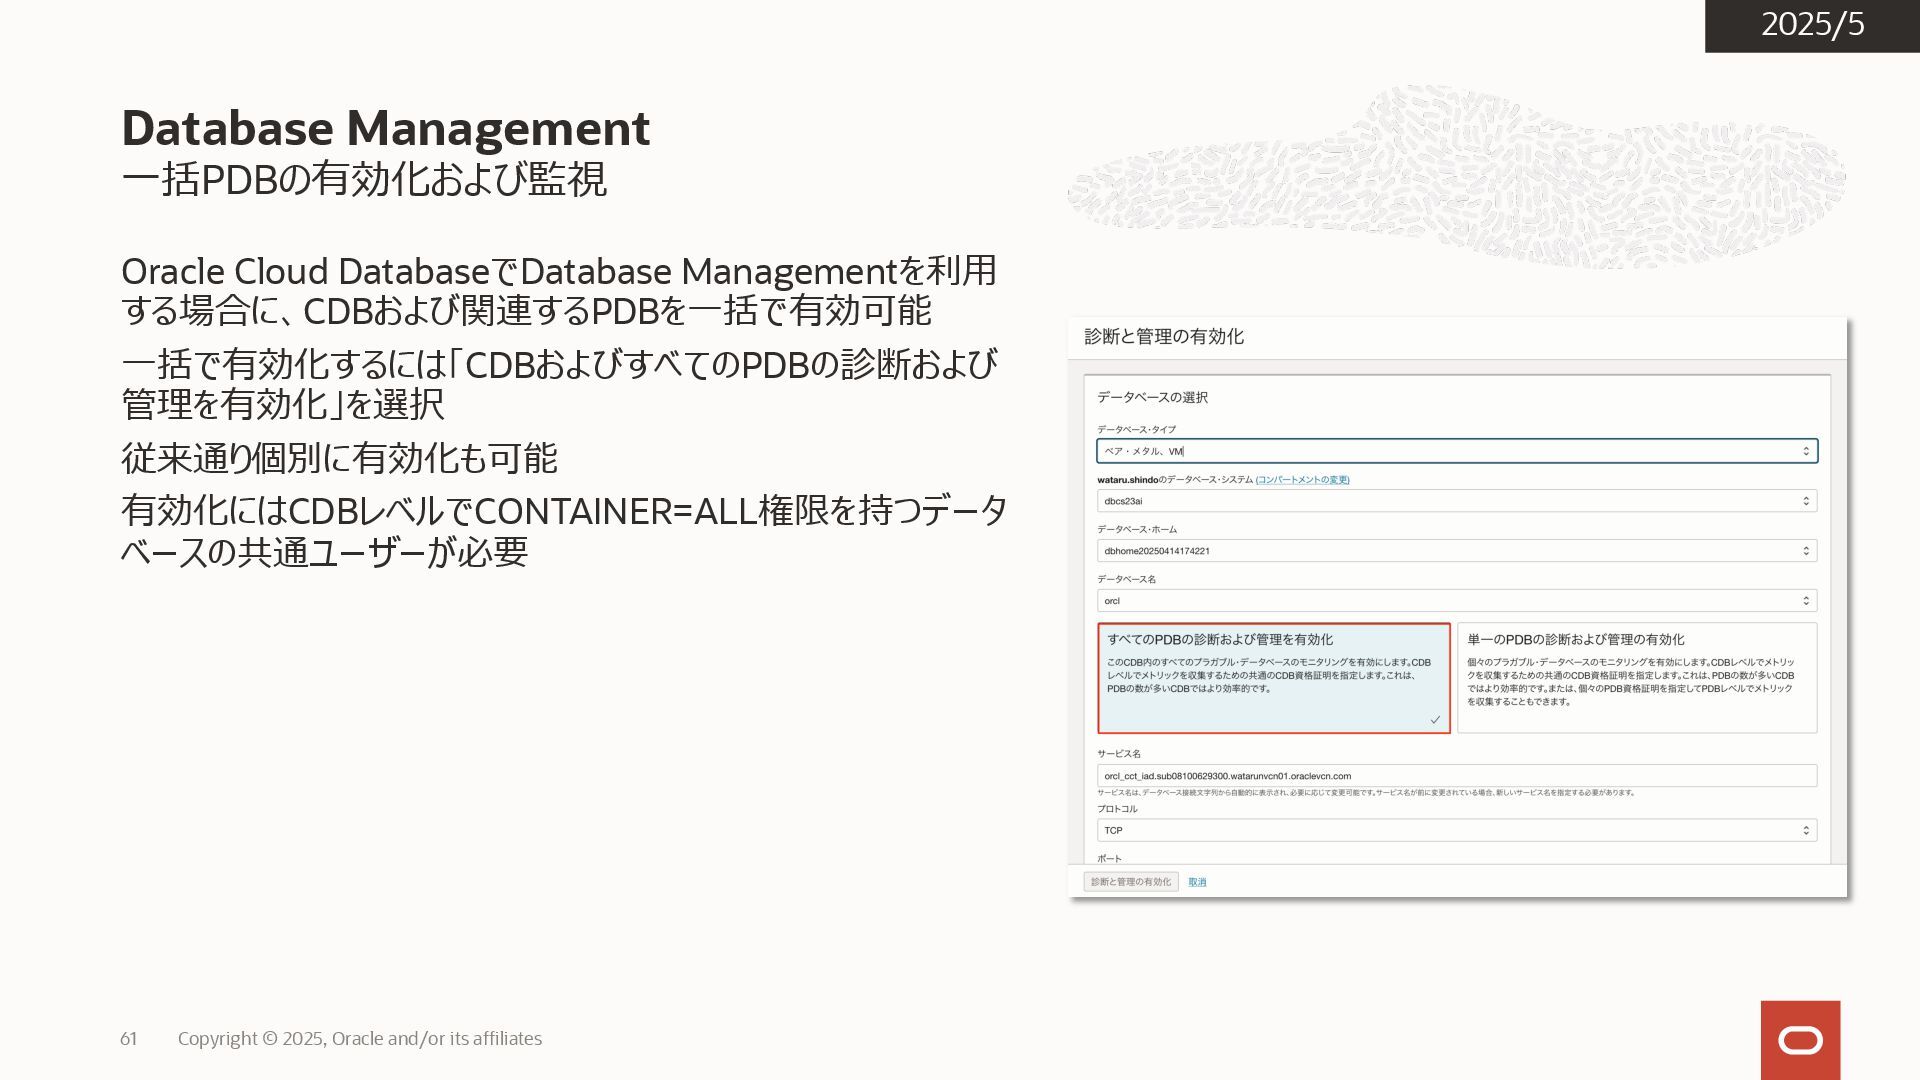This screenshot has width=1920, height=1080.
Task: Click the 2025/5 date label
Action: (1812, 24)
